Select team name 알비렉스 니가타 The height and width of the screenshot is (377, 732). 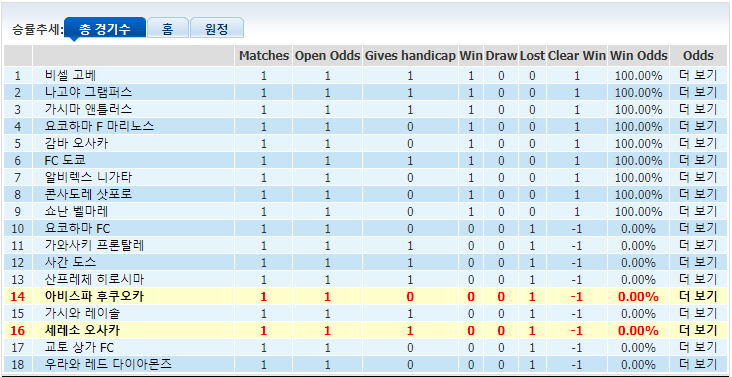point(89,178)
